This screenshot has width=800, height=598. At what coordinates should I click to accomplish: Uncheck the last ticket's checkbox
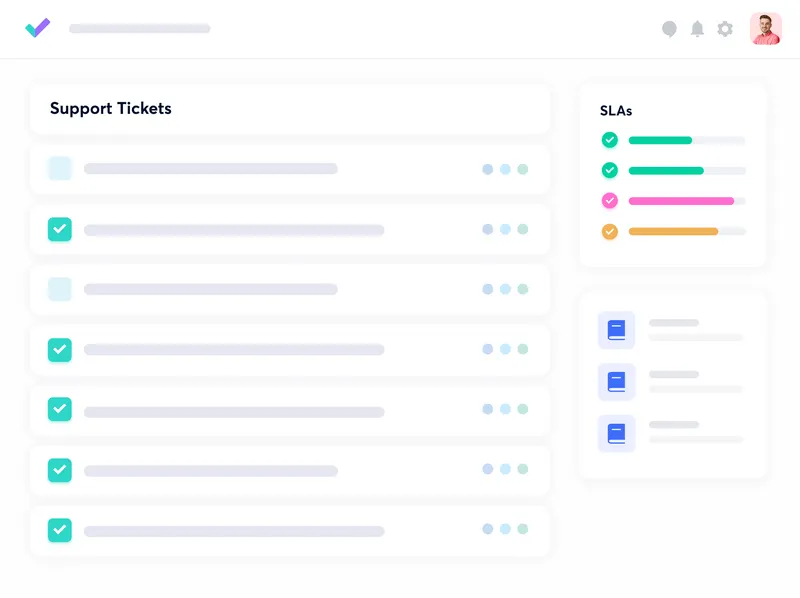pos(60,530)
